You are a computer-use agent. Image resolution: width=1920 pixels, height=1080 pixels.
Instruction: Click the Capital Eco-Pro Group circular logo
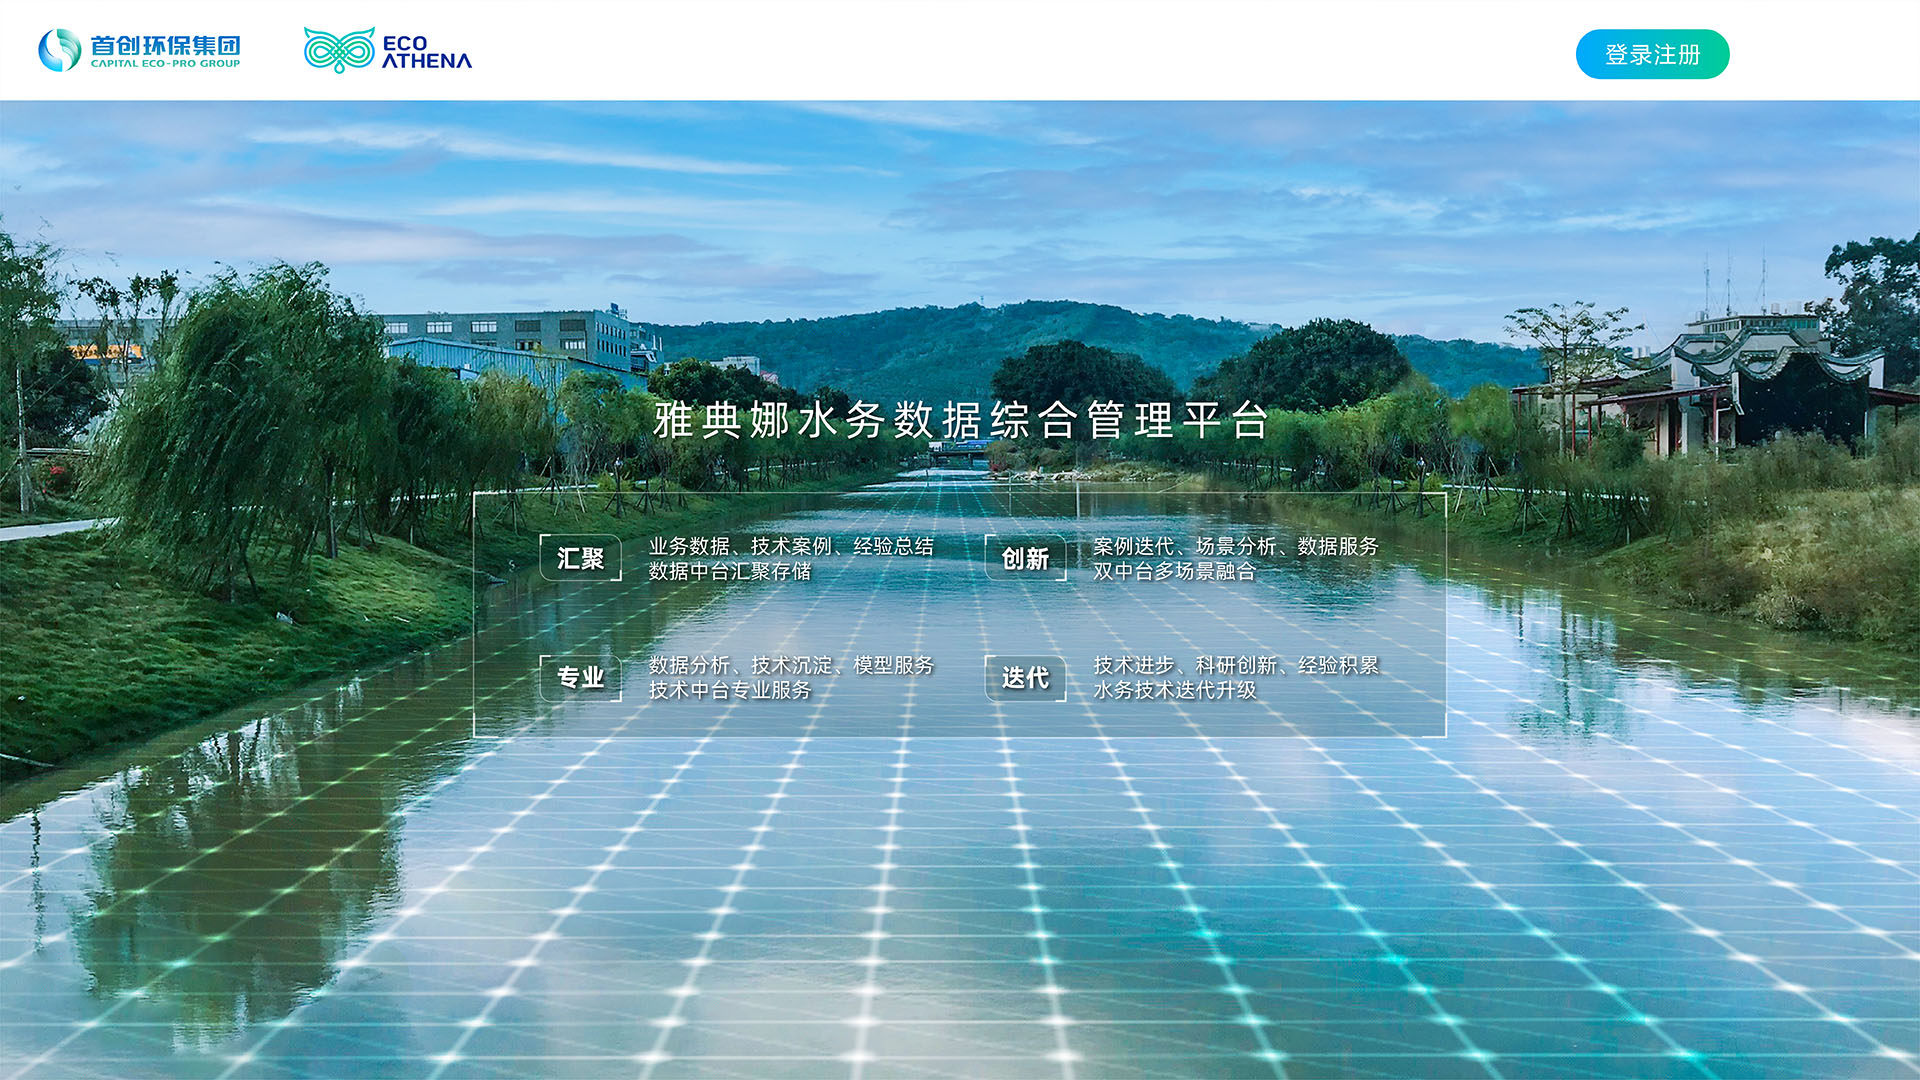(59, 50)
